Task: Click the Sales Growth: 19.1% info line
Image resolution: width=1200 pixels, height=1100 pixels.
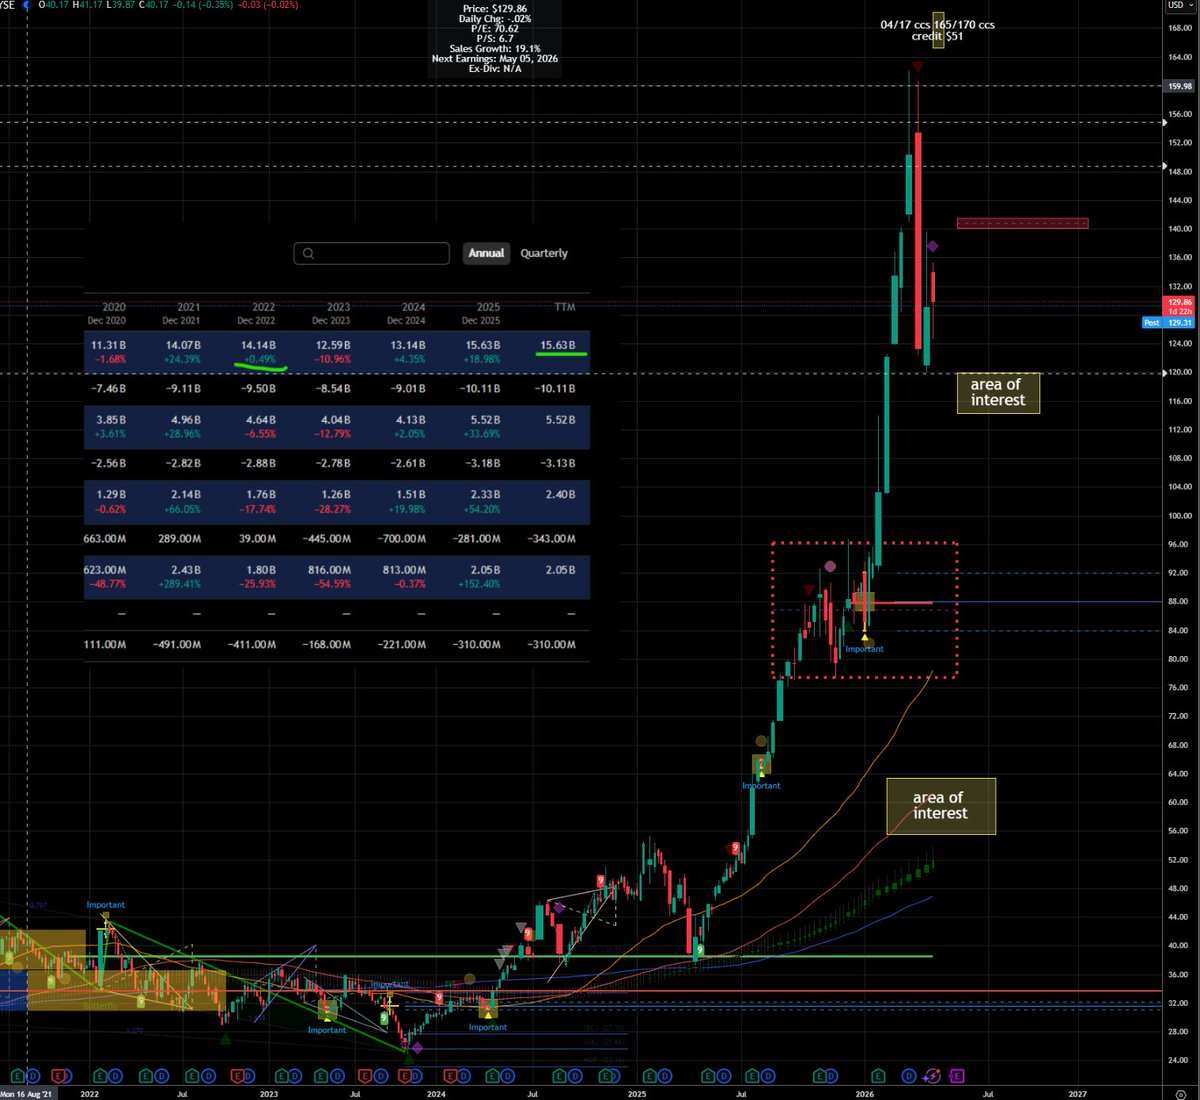Action: tap(495, 49)
